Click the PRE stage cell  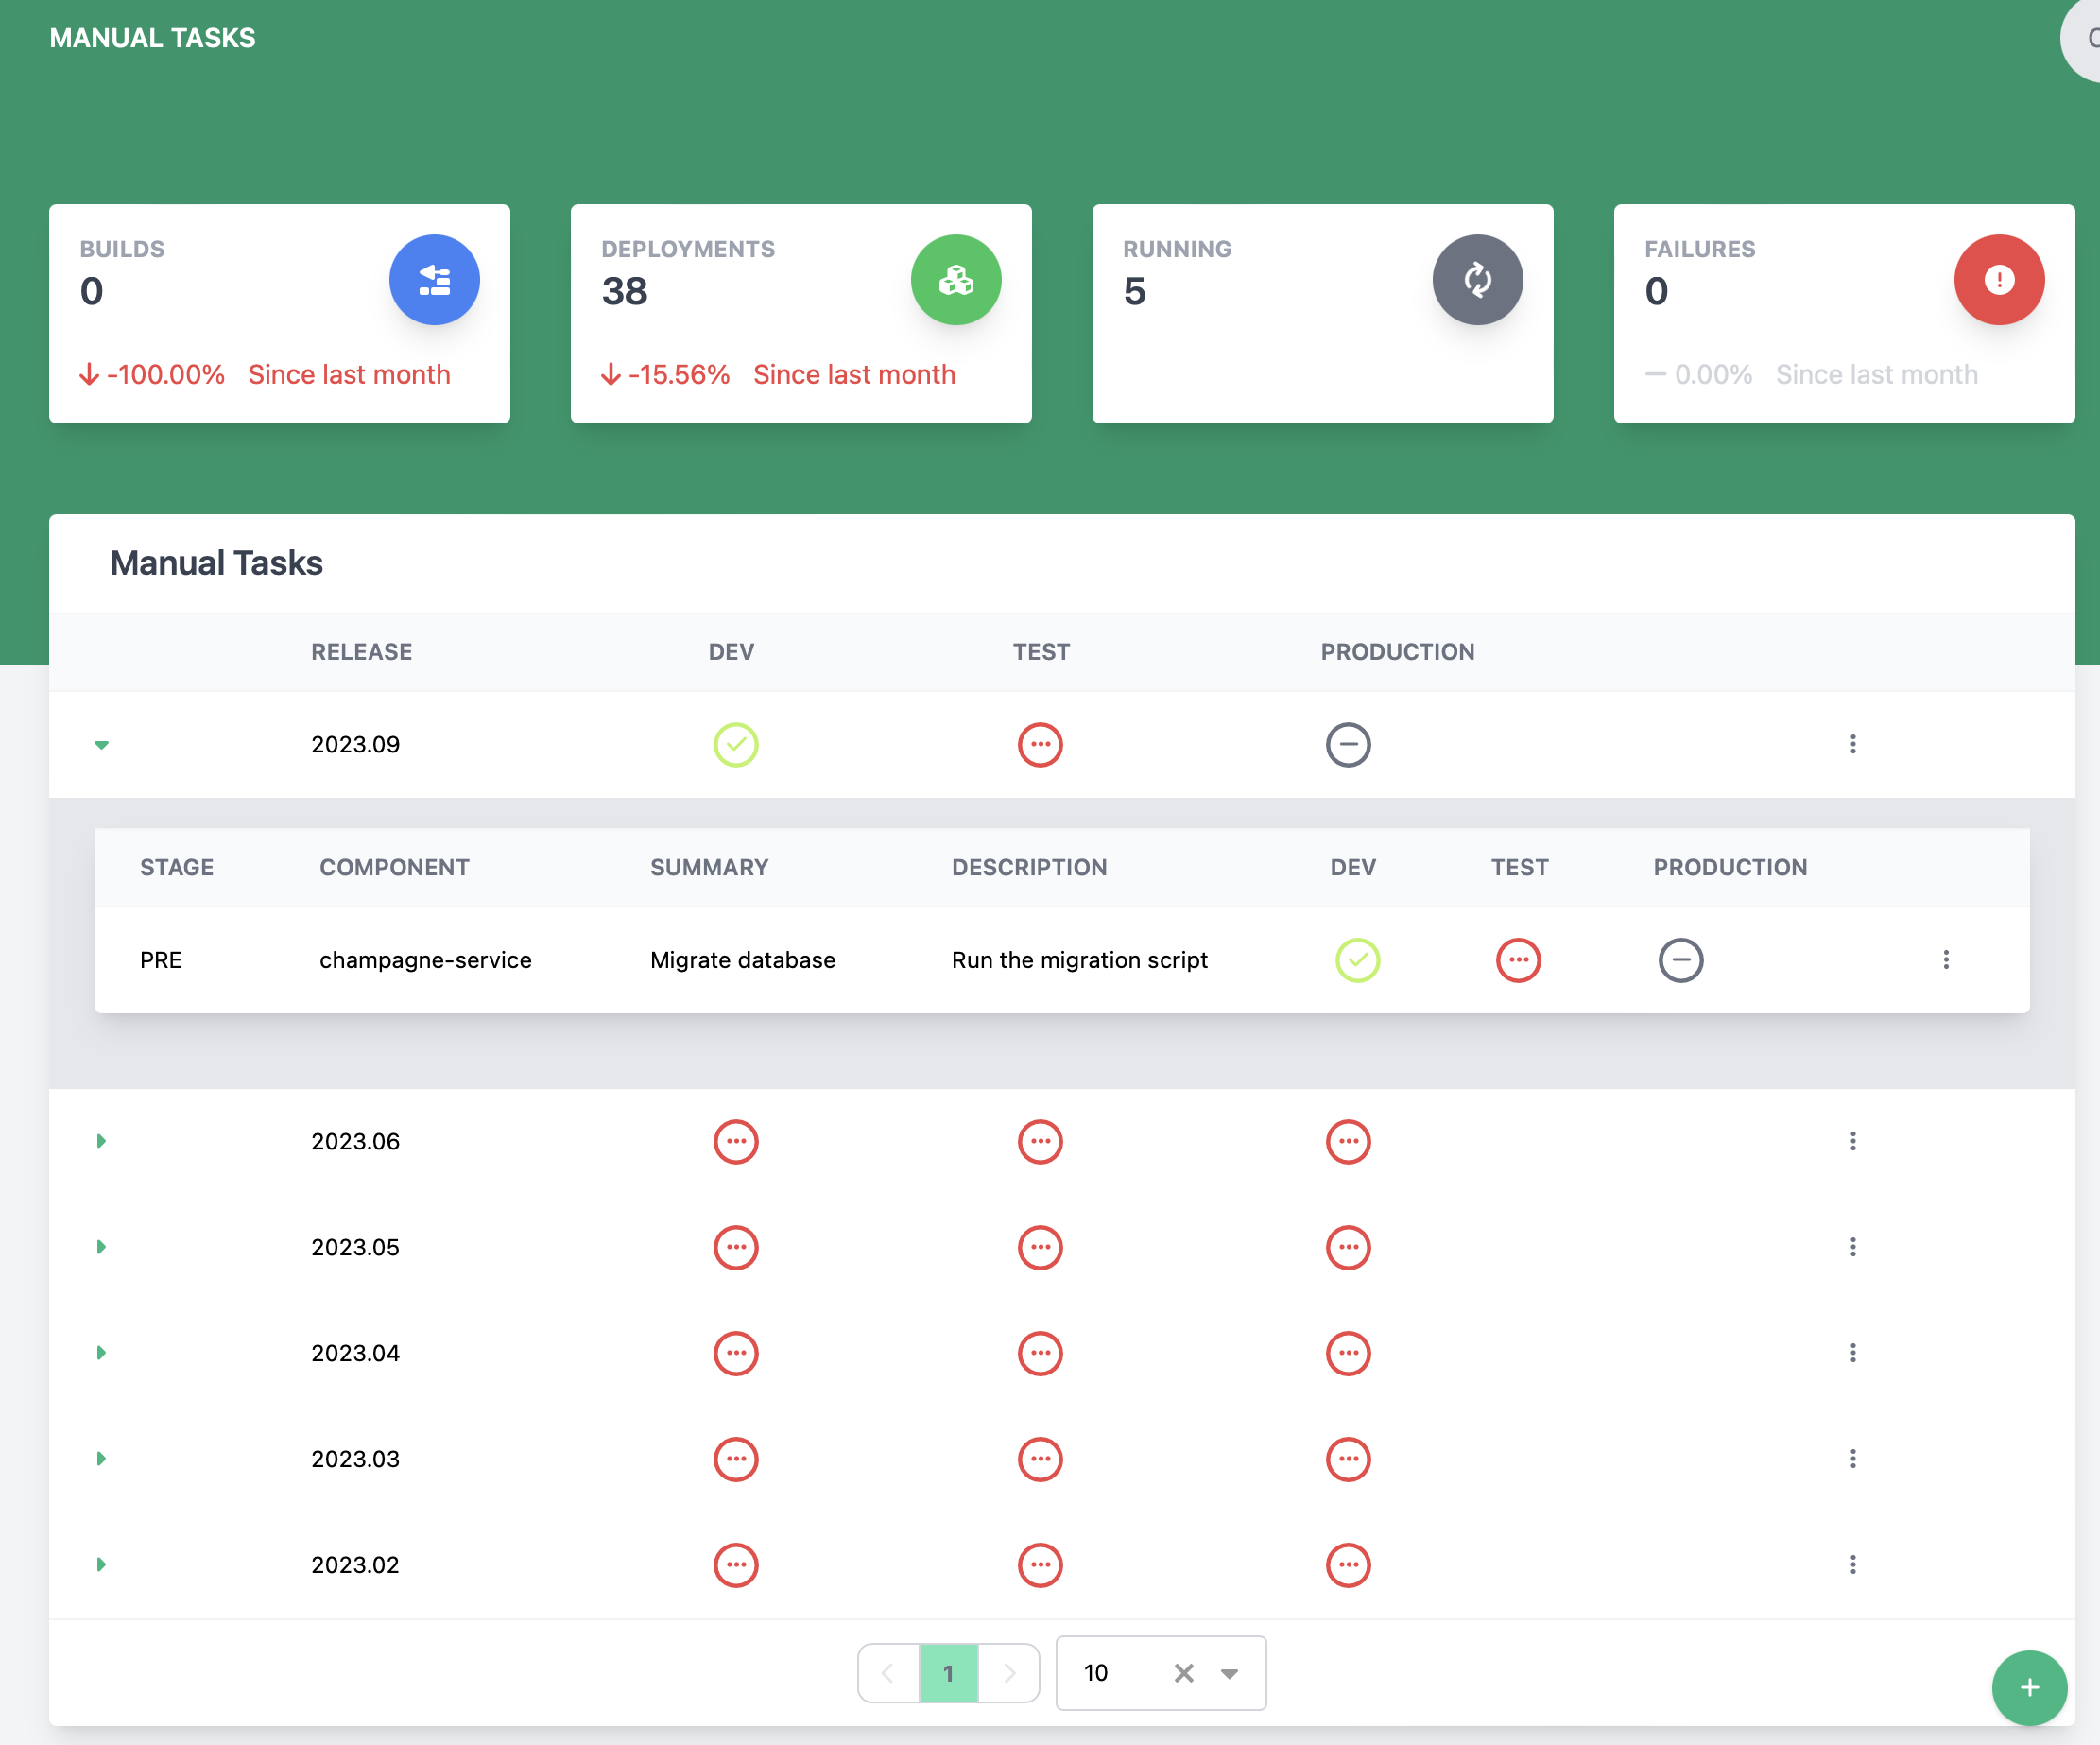(161, 960)
